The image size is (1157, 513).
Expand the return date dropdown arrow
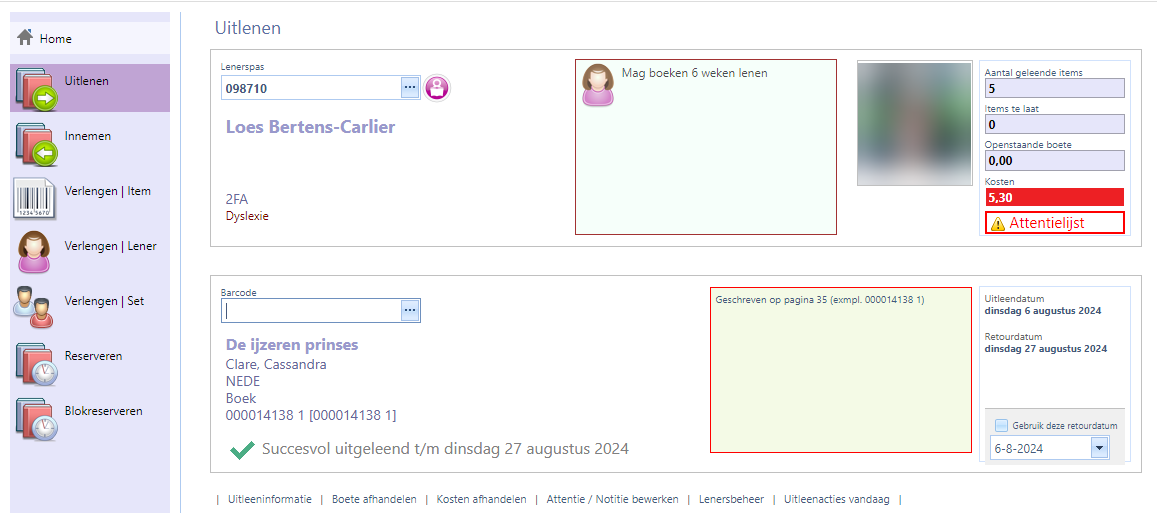(x=1099, y=448)
